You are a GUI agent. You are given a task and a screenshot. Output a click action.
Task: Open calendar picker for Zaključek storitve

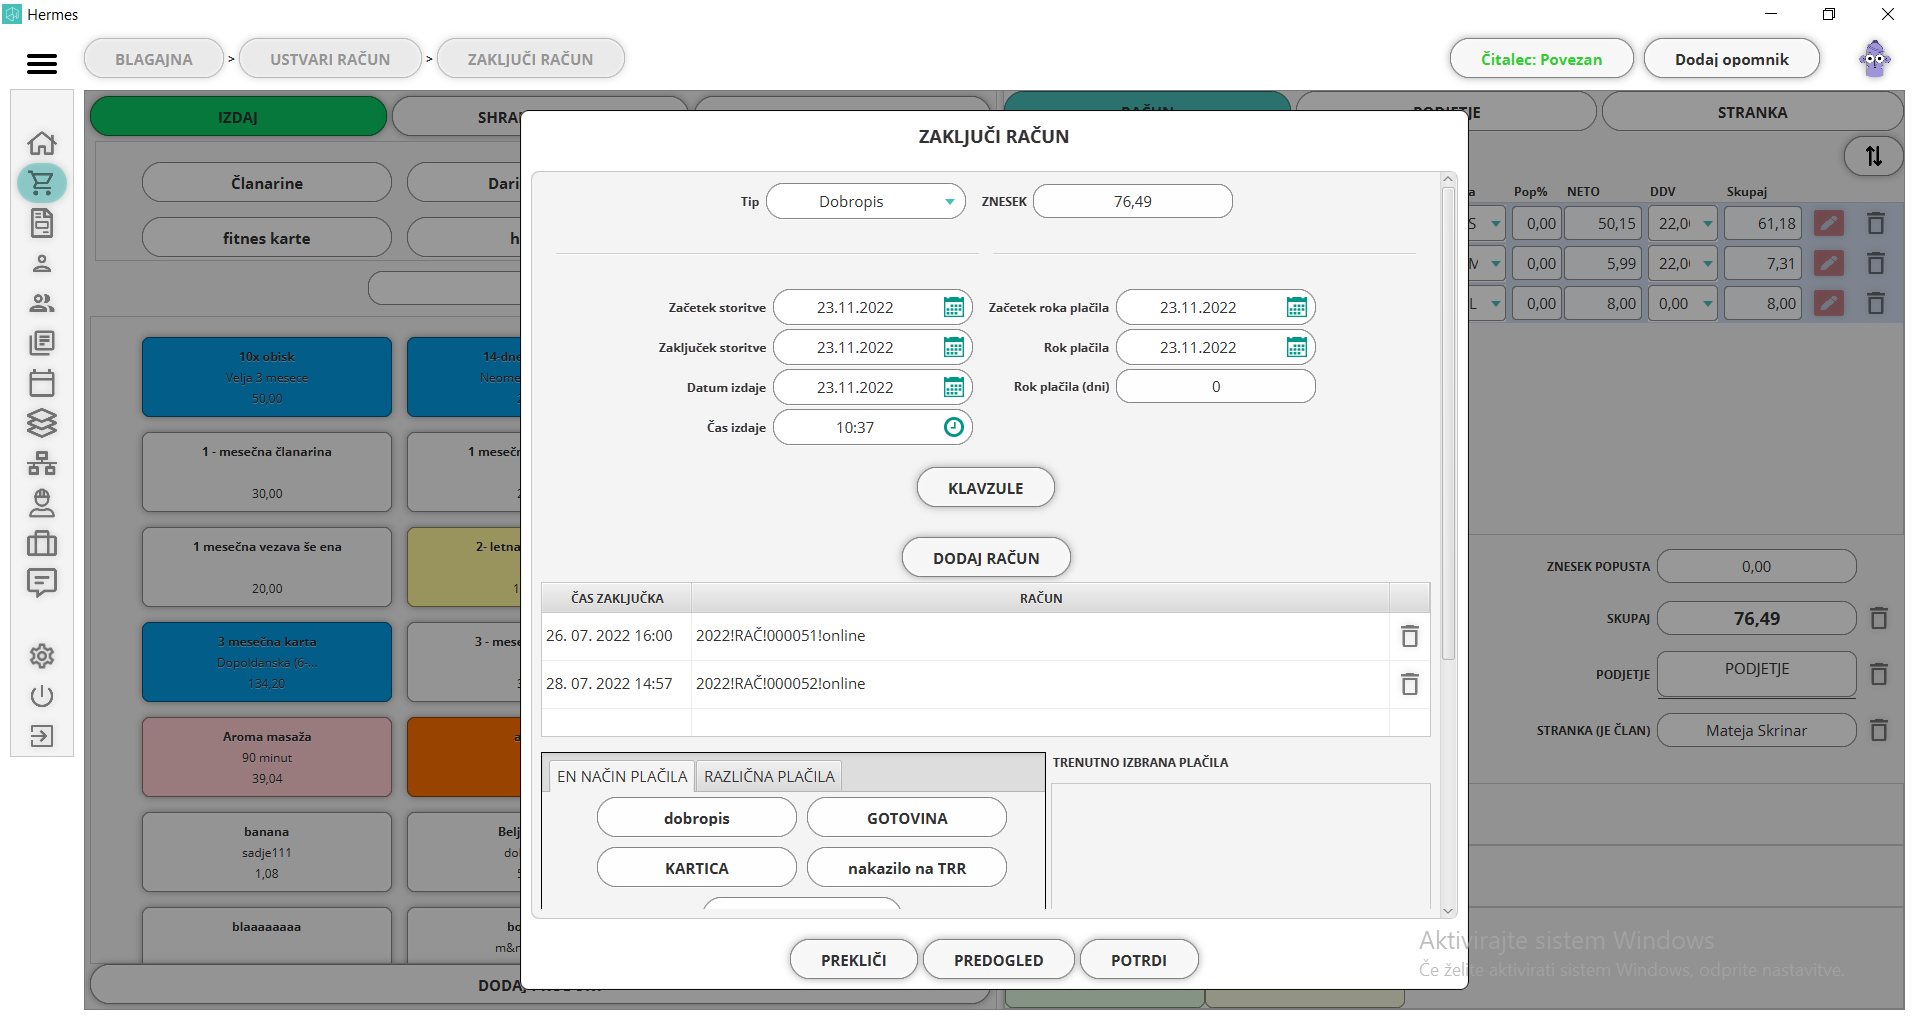(954, 347)
